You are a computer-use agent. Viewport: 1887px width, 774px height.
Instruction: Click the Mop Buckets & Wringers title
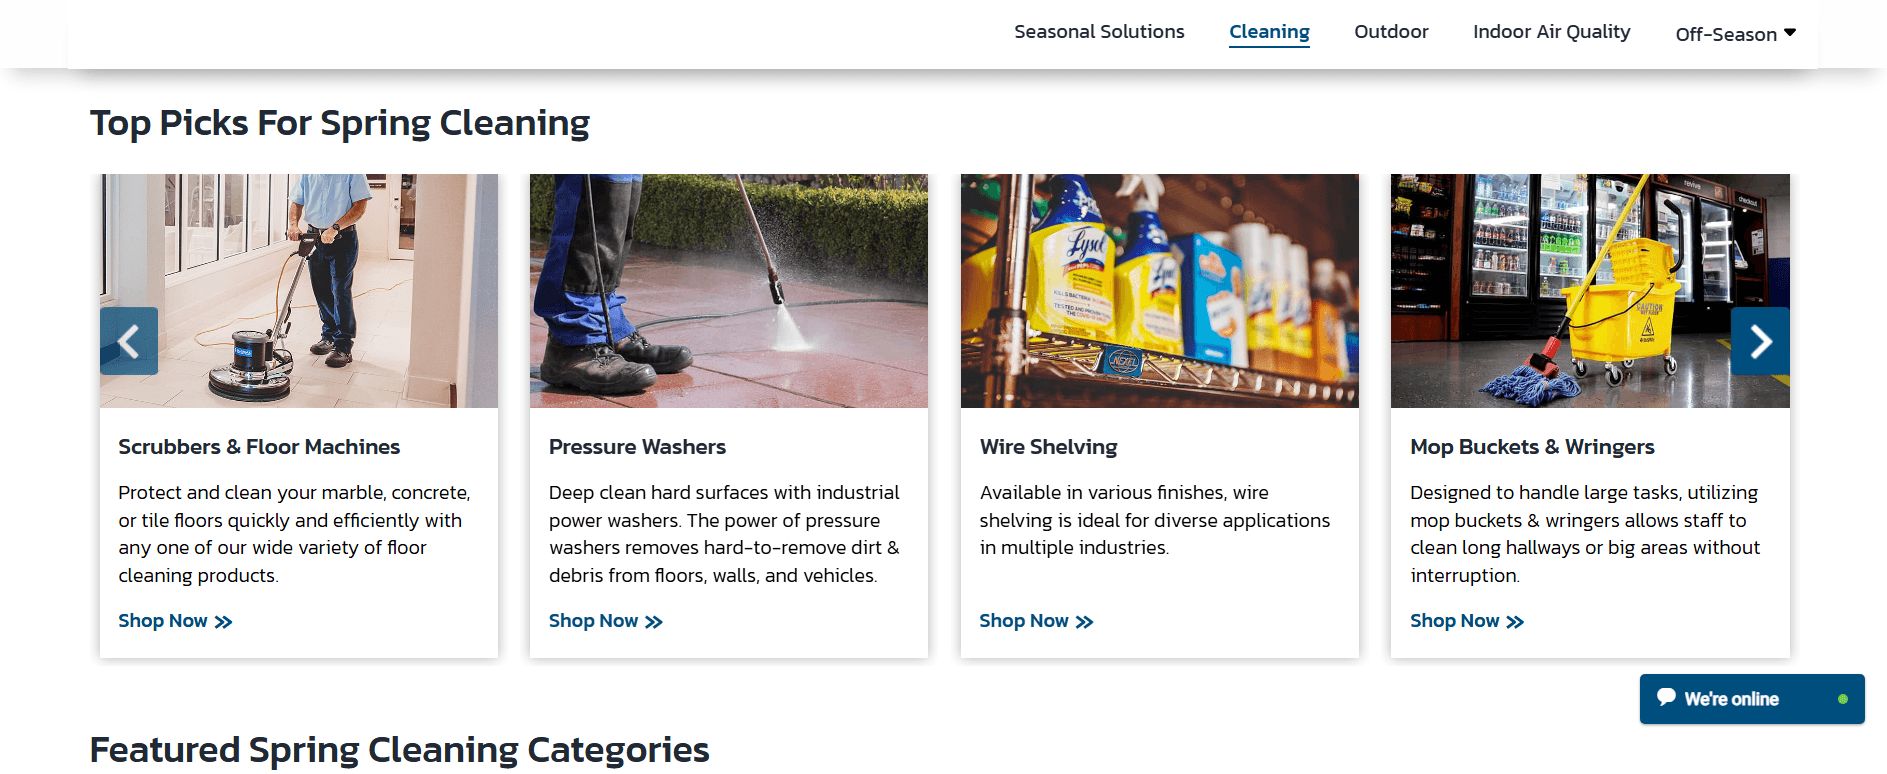[x=1532, y=447]
